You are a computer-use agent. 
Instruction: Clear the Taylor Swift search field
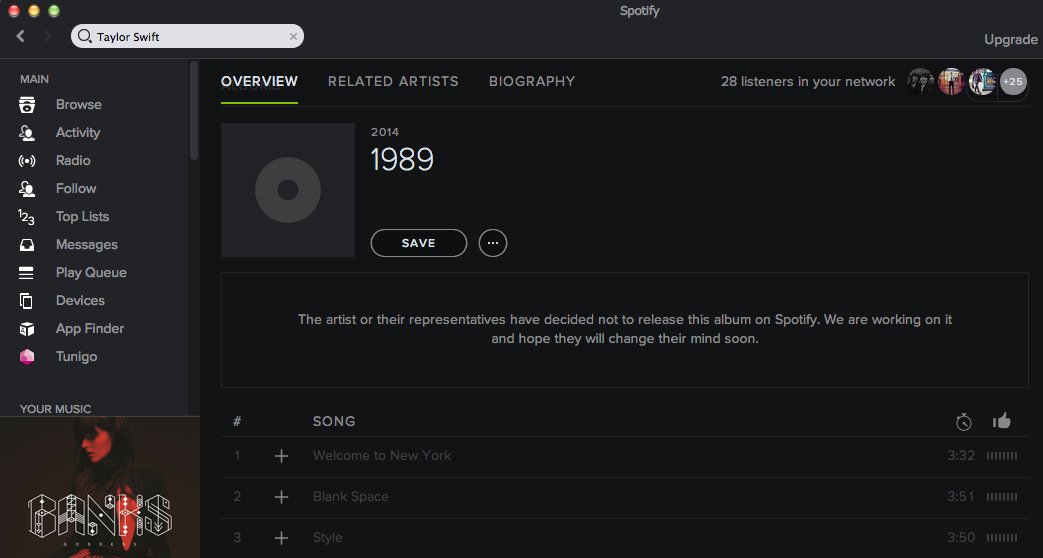click(293, 37)
